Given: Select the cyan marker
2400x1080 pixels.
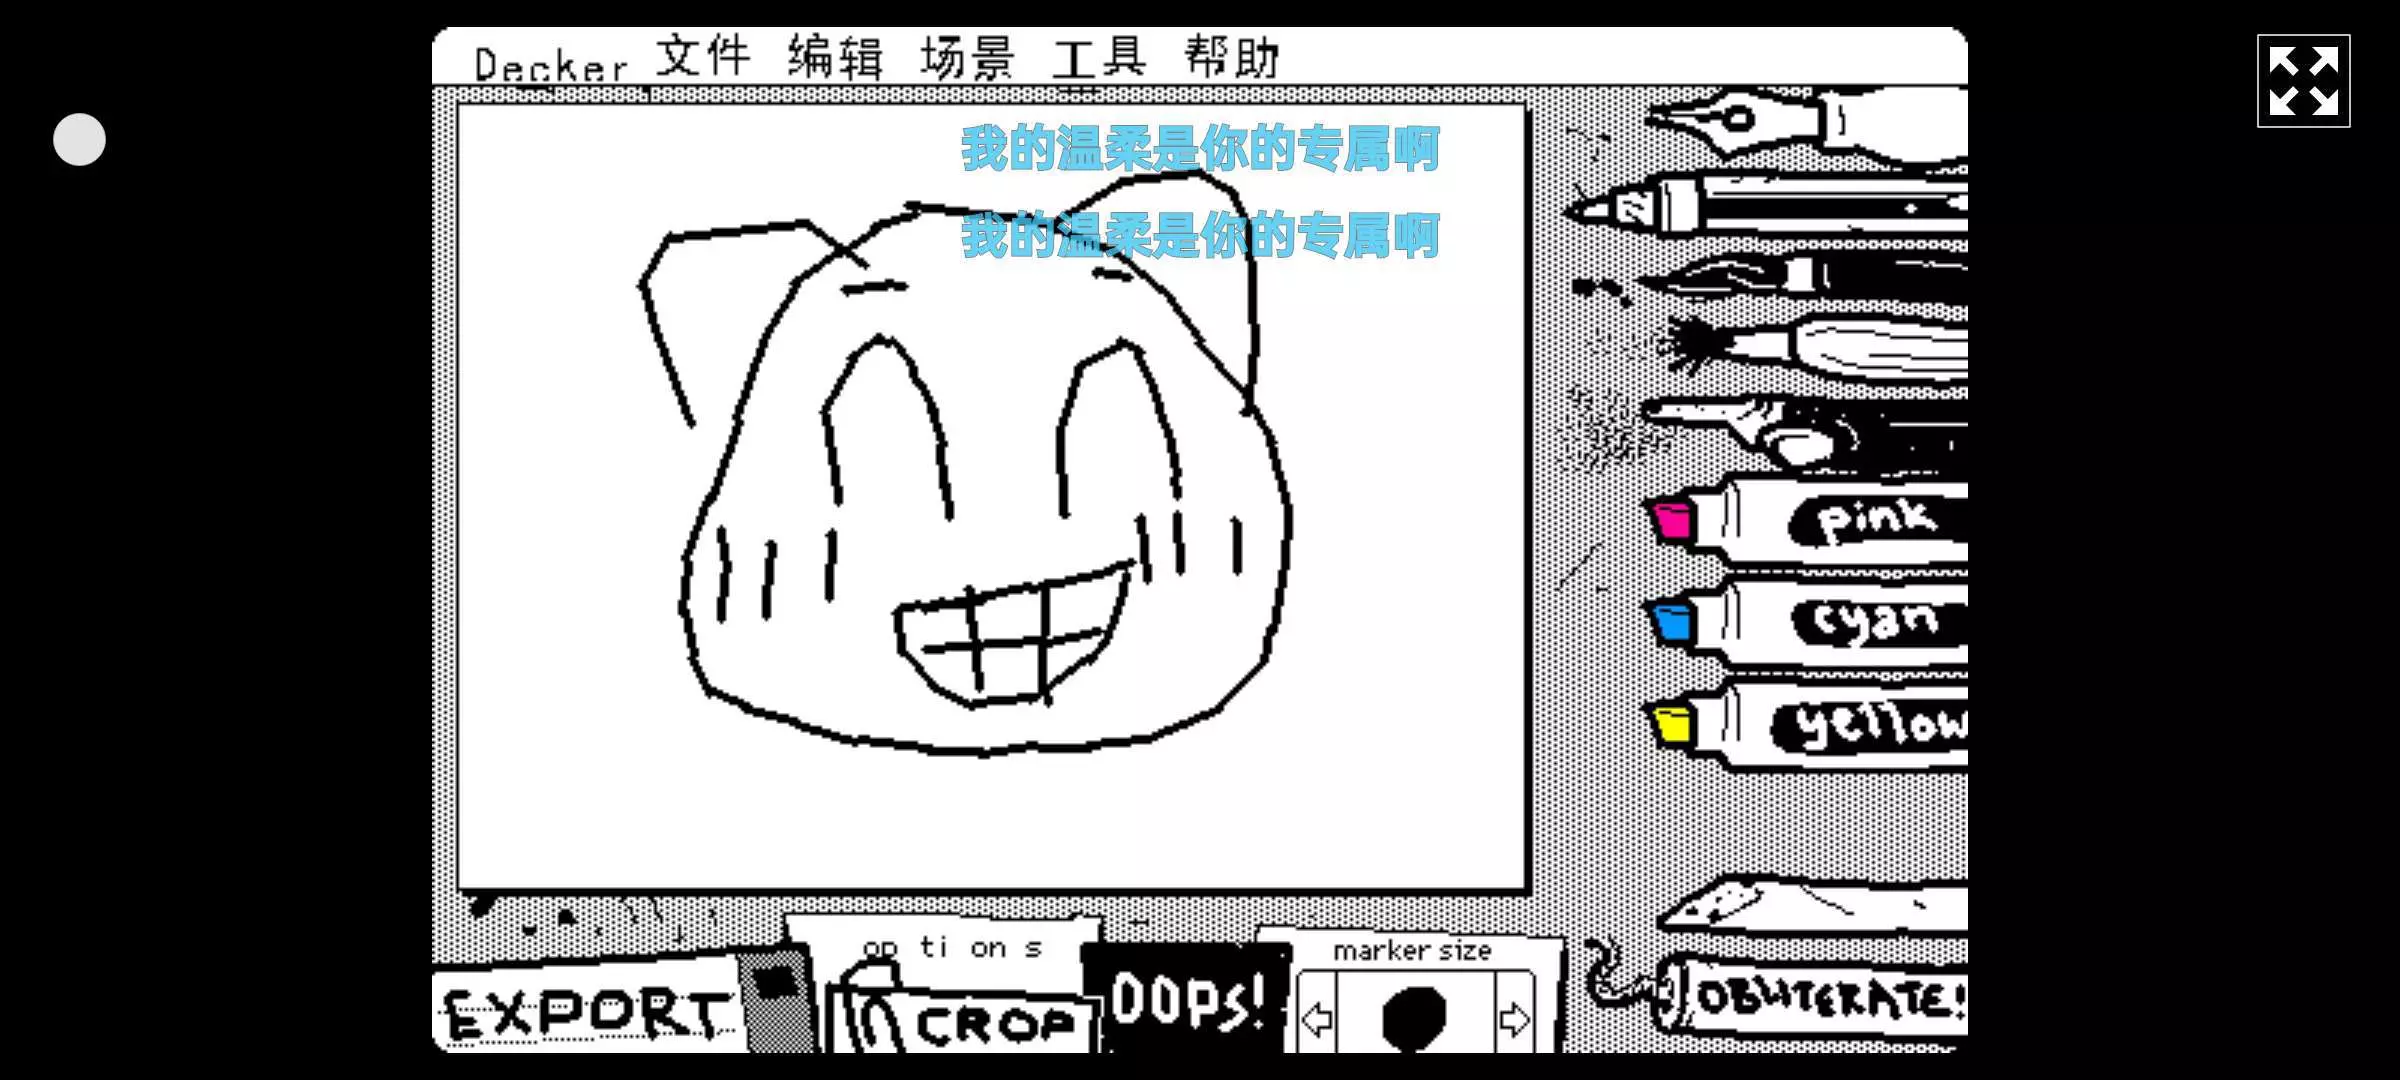Looking at the screenshot, I should tap(1810, 622).
